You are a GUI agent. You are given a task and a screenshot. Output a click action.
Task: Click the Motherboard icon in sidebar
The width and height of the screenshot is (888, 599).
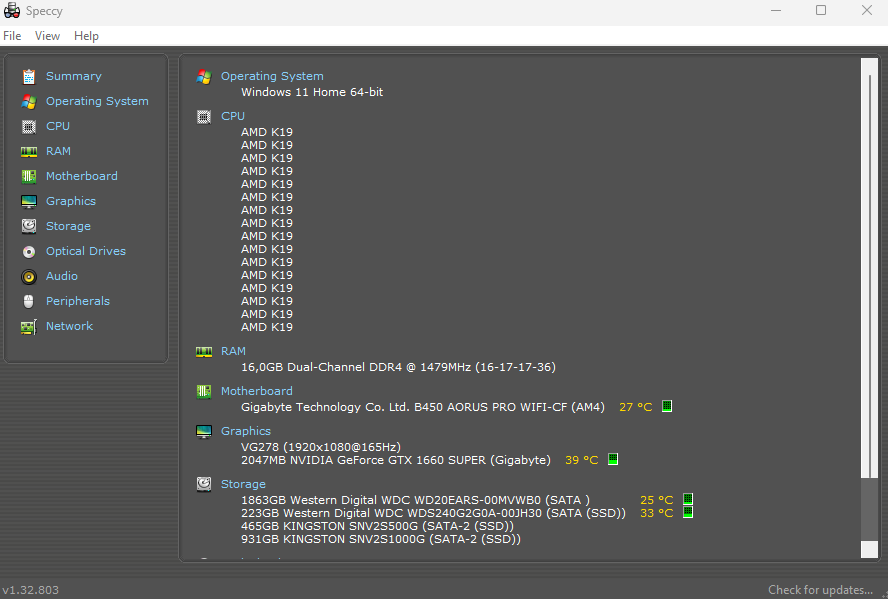pos(29,176)
